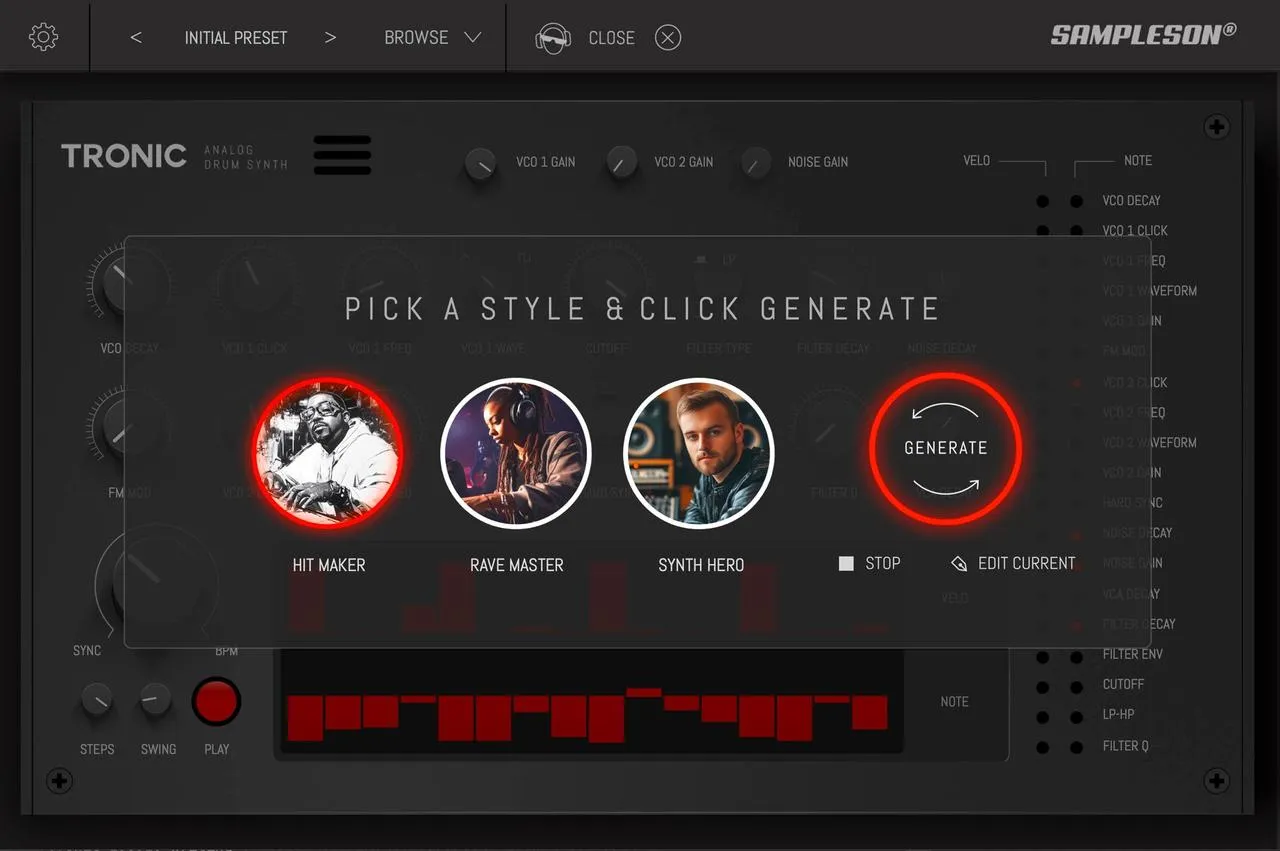Click the top-right plus screw icon
The height and width of the screenshot is (851, 1280).
1216,127
